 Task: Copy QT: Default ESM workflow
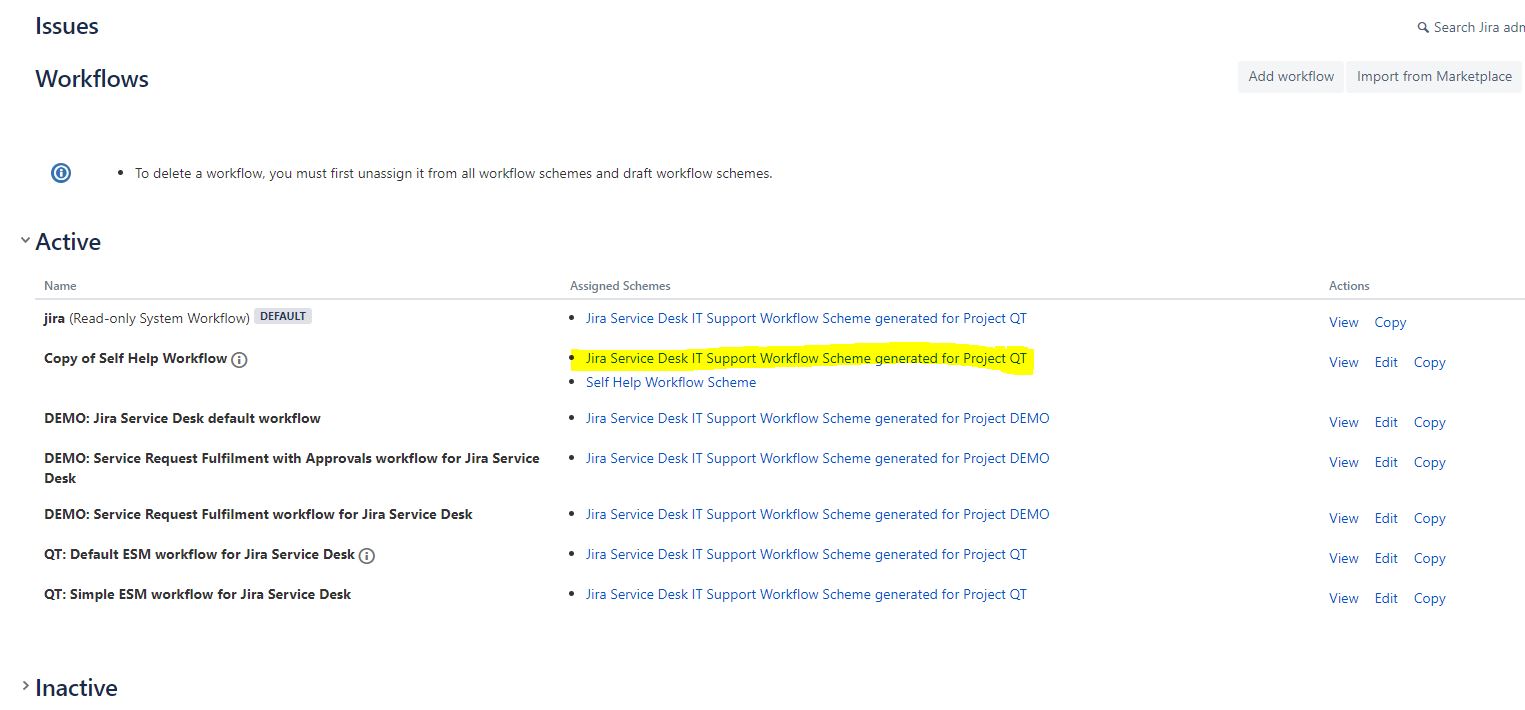click(1430, 558)
